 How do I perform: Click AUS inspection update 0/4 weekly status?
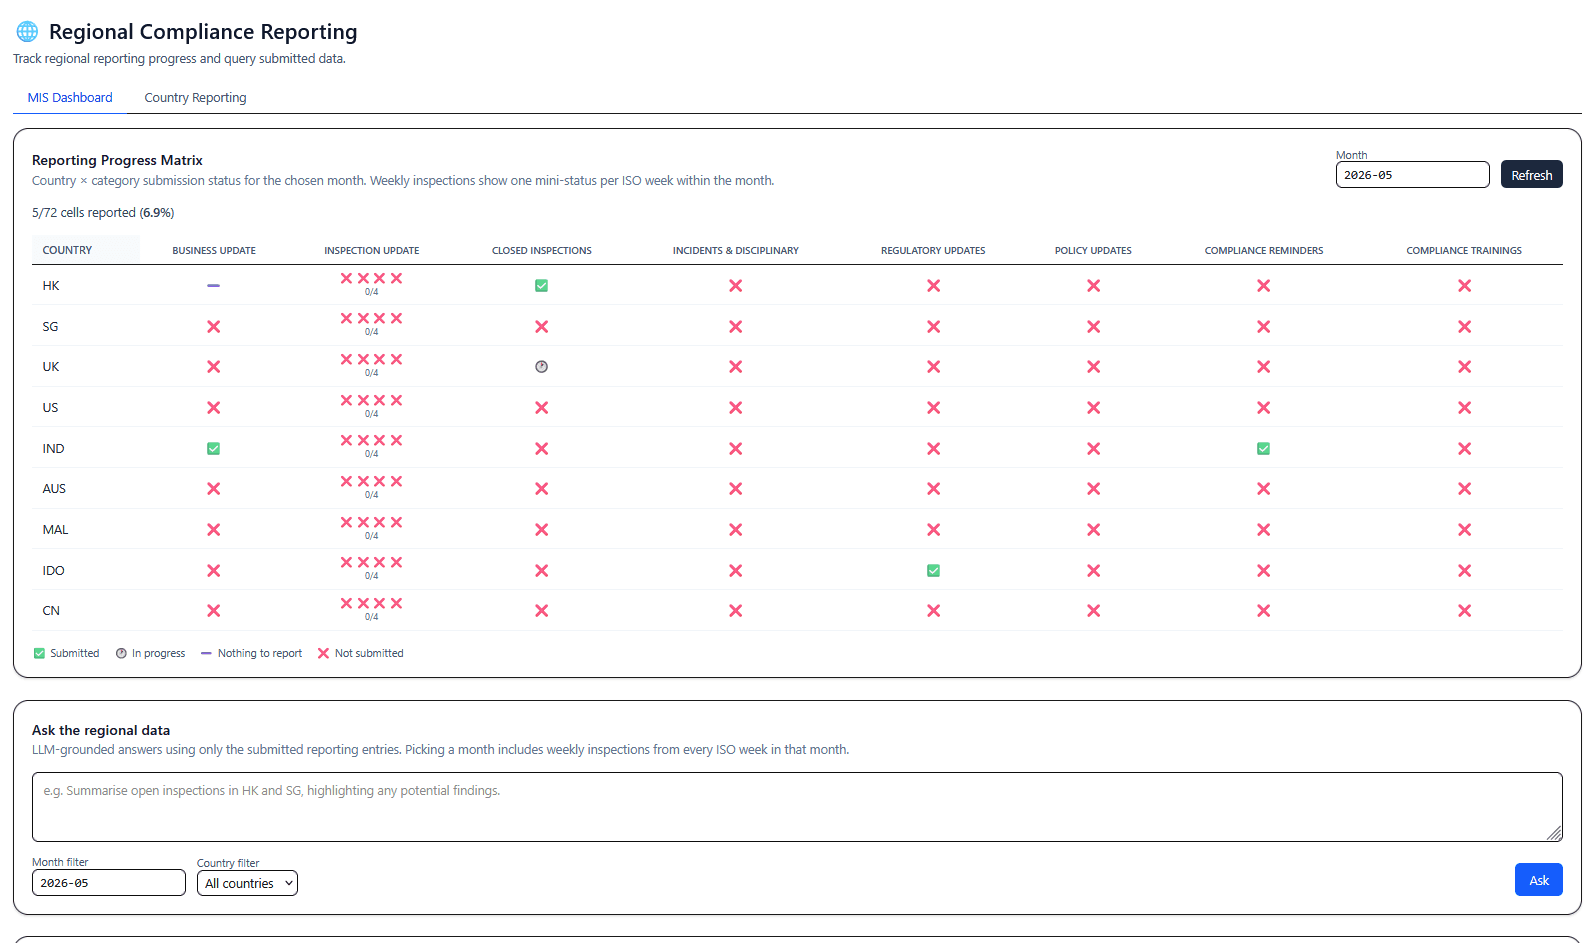pos(371,487)
